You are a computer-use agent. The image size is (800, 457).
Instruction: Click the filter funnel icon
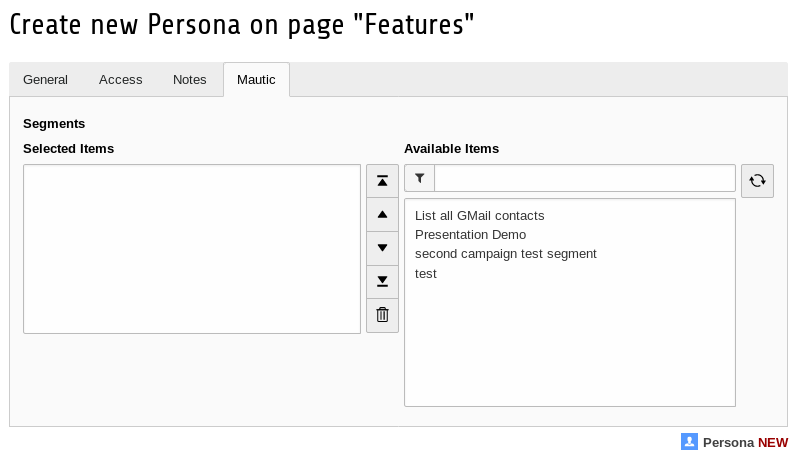tap(420, 178)
